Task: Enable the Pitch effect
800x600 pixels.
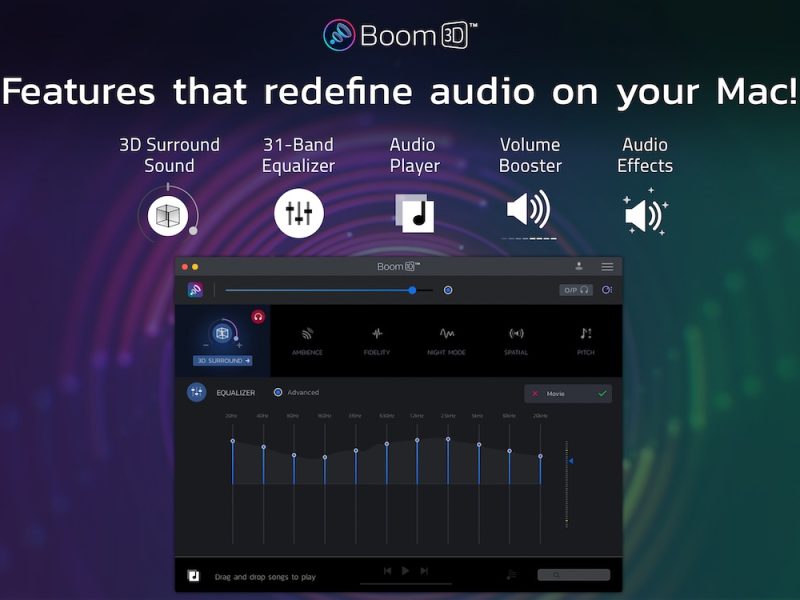Action: [x=586, y=340]
